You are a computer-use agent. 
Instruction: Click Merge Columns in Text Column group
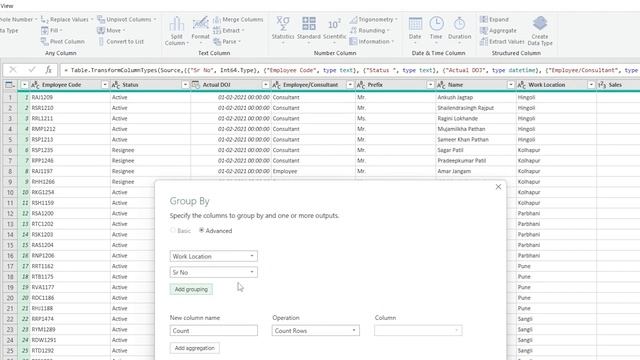point(238,20)
